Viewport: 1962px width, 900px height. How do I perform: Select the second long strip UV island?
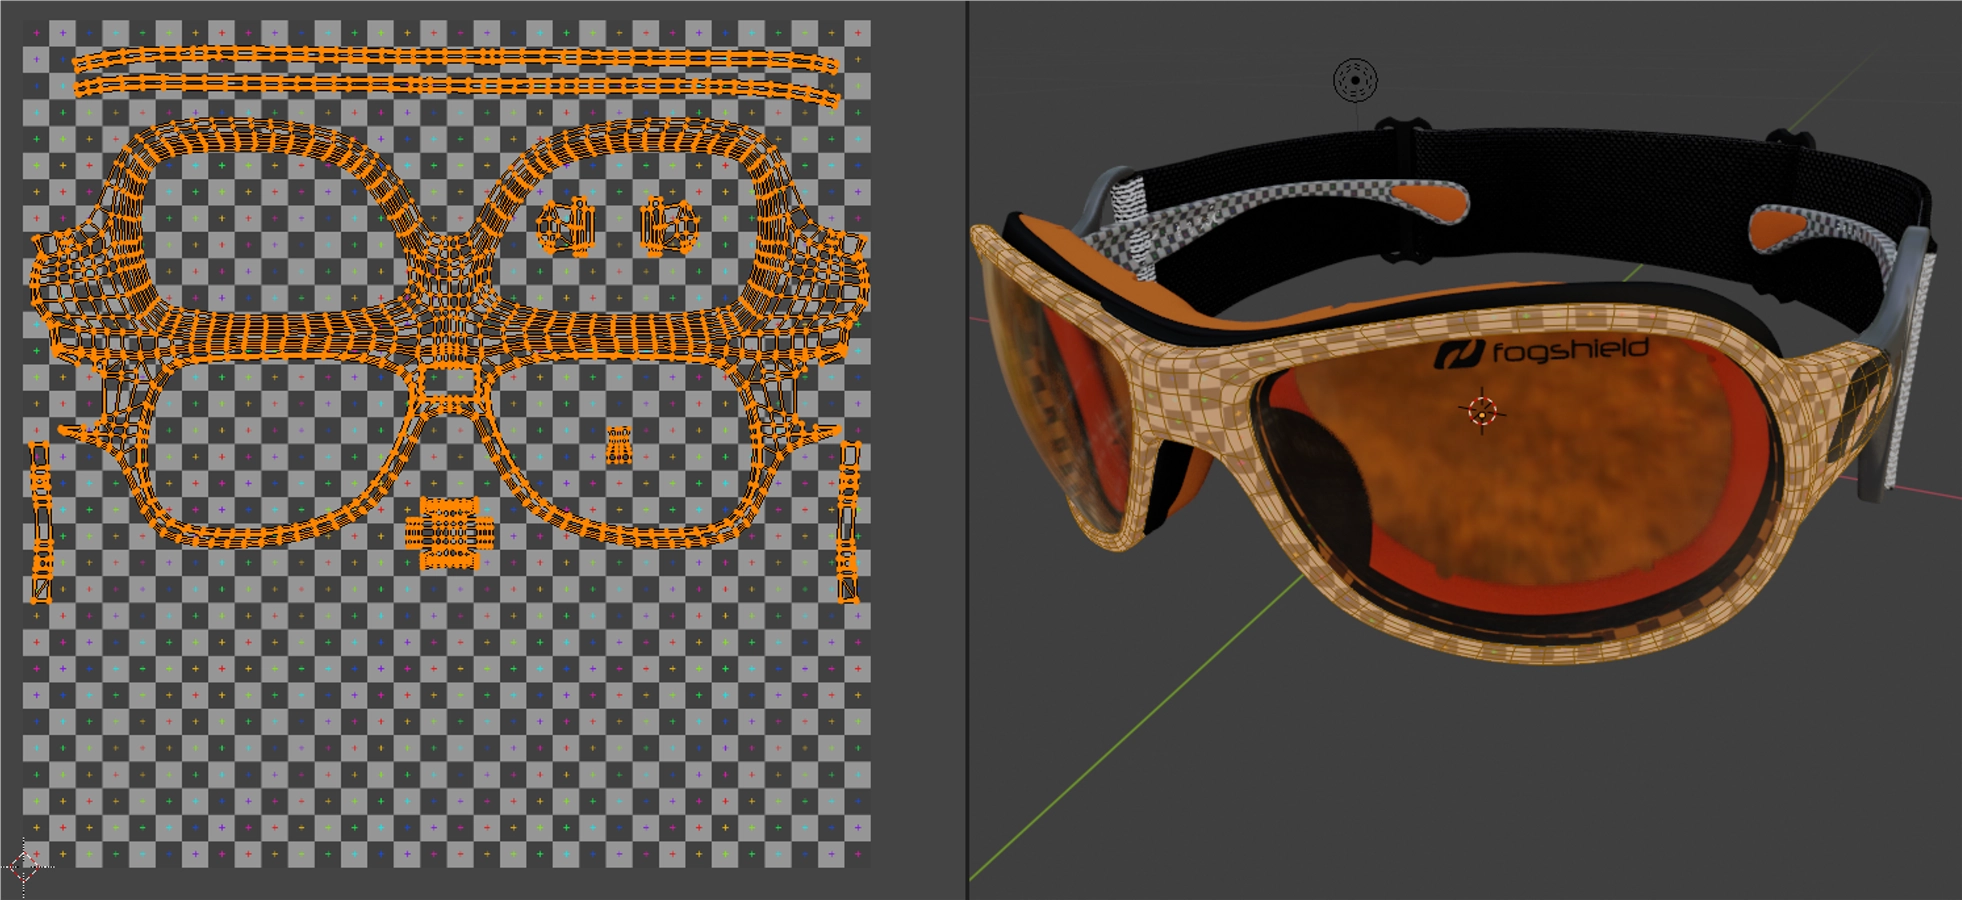point(455,87)
